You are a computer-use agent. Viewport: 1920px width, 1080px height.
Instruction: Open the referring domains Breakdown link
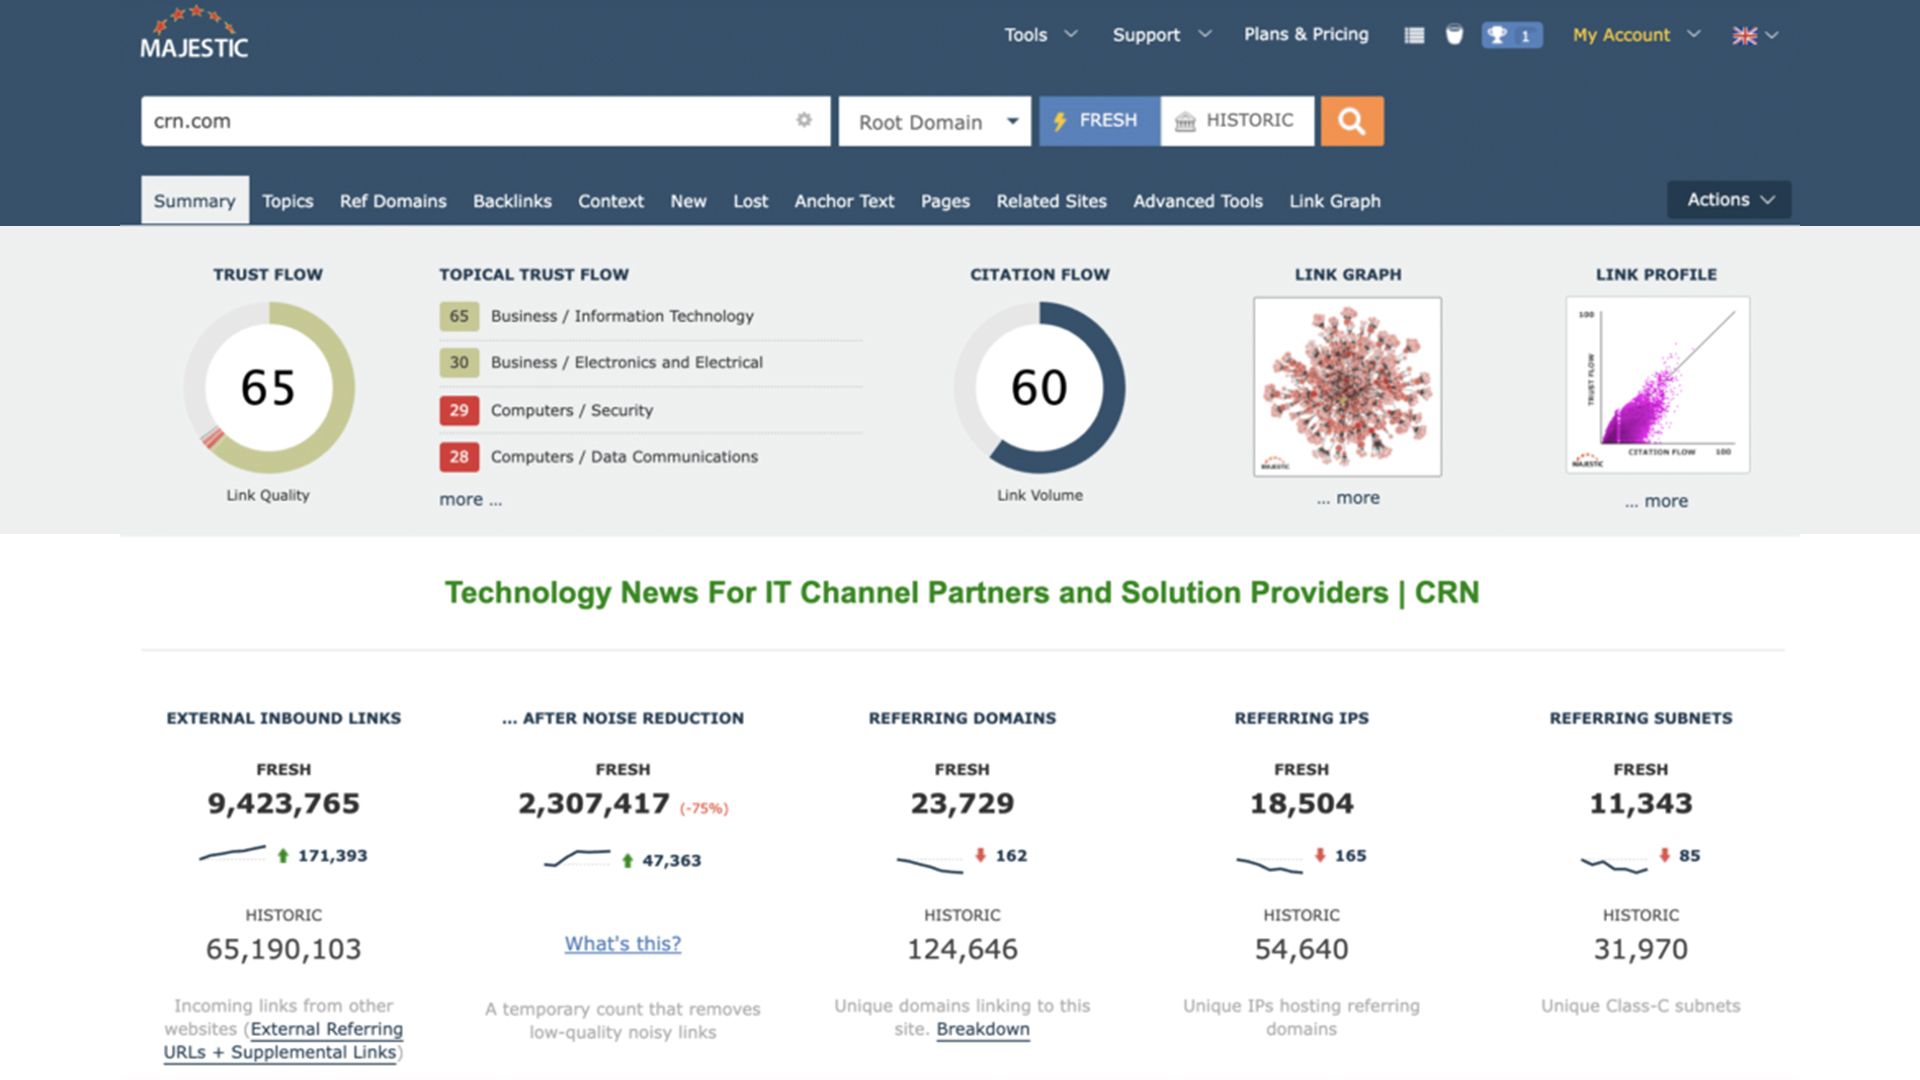[x=983, y=1028]
